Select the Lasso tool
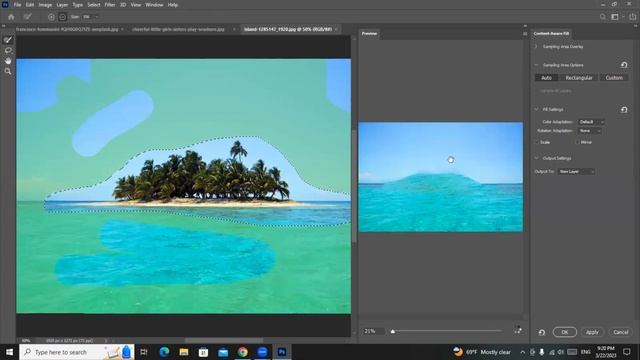Screen dimensions: 640x360 click(x=8, y=50)
